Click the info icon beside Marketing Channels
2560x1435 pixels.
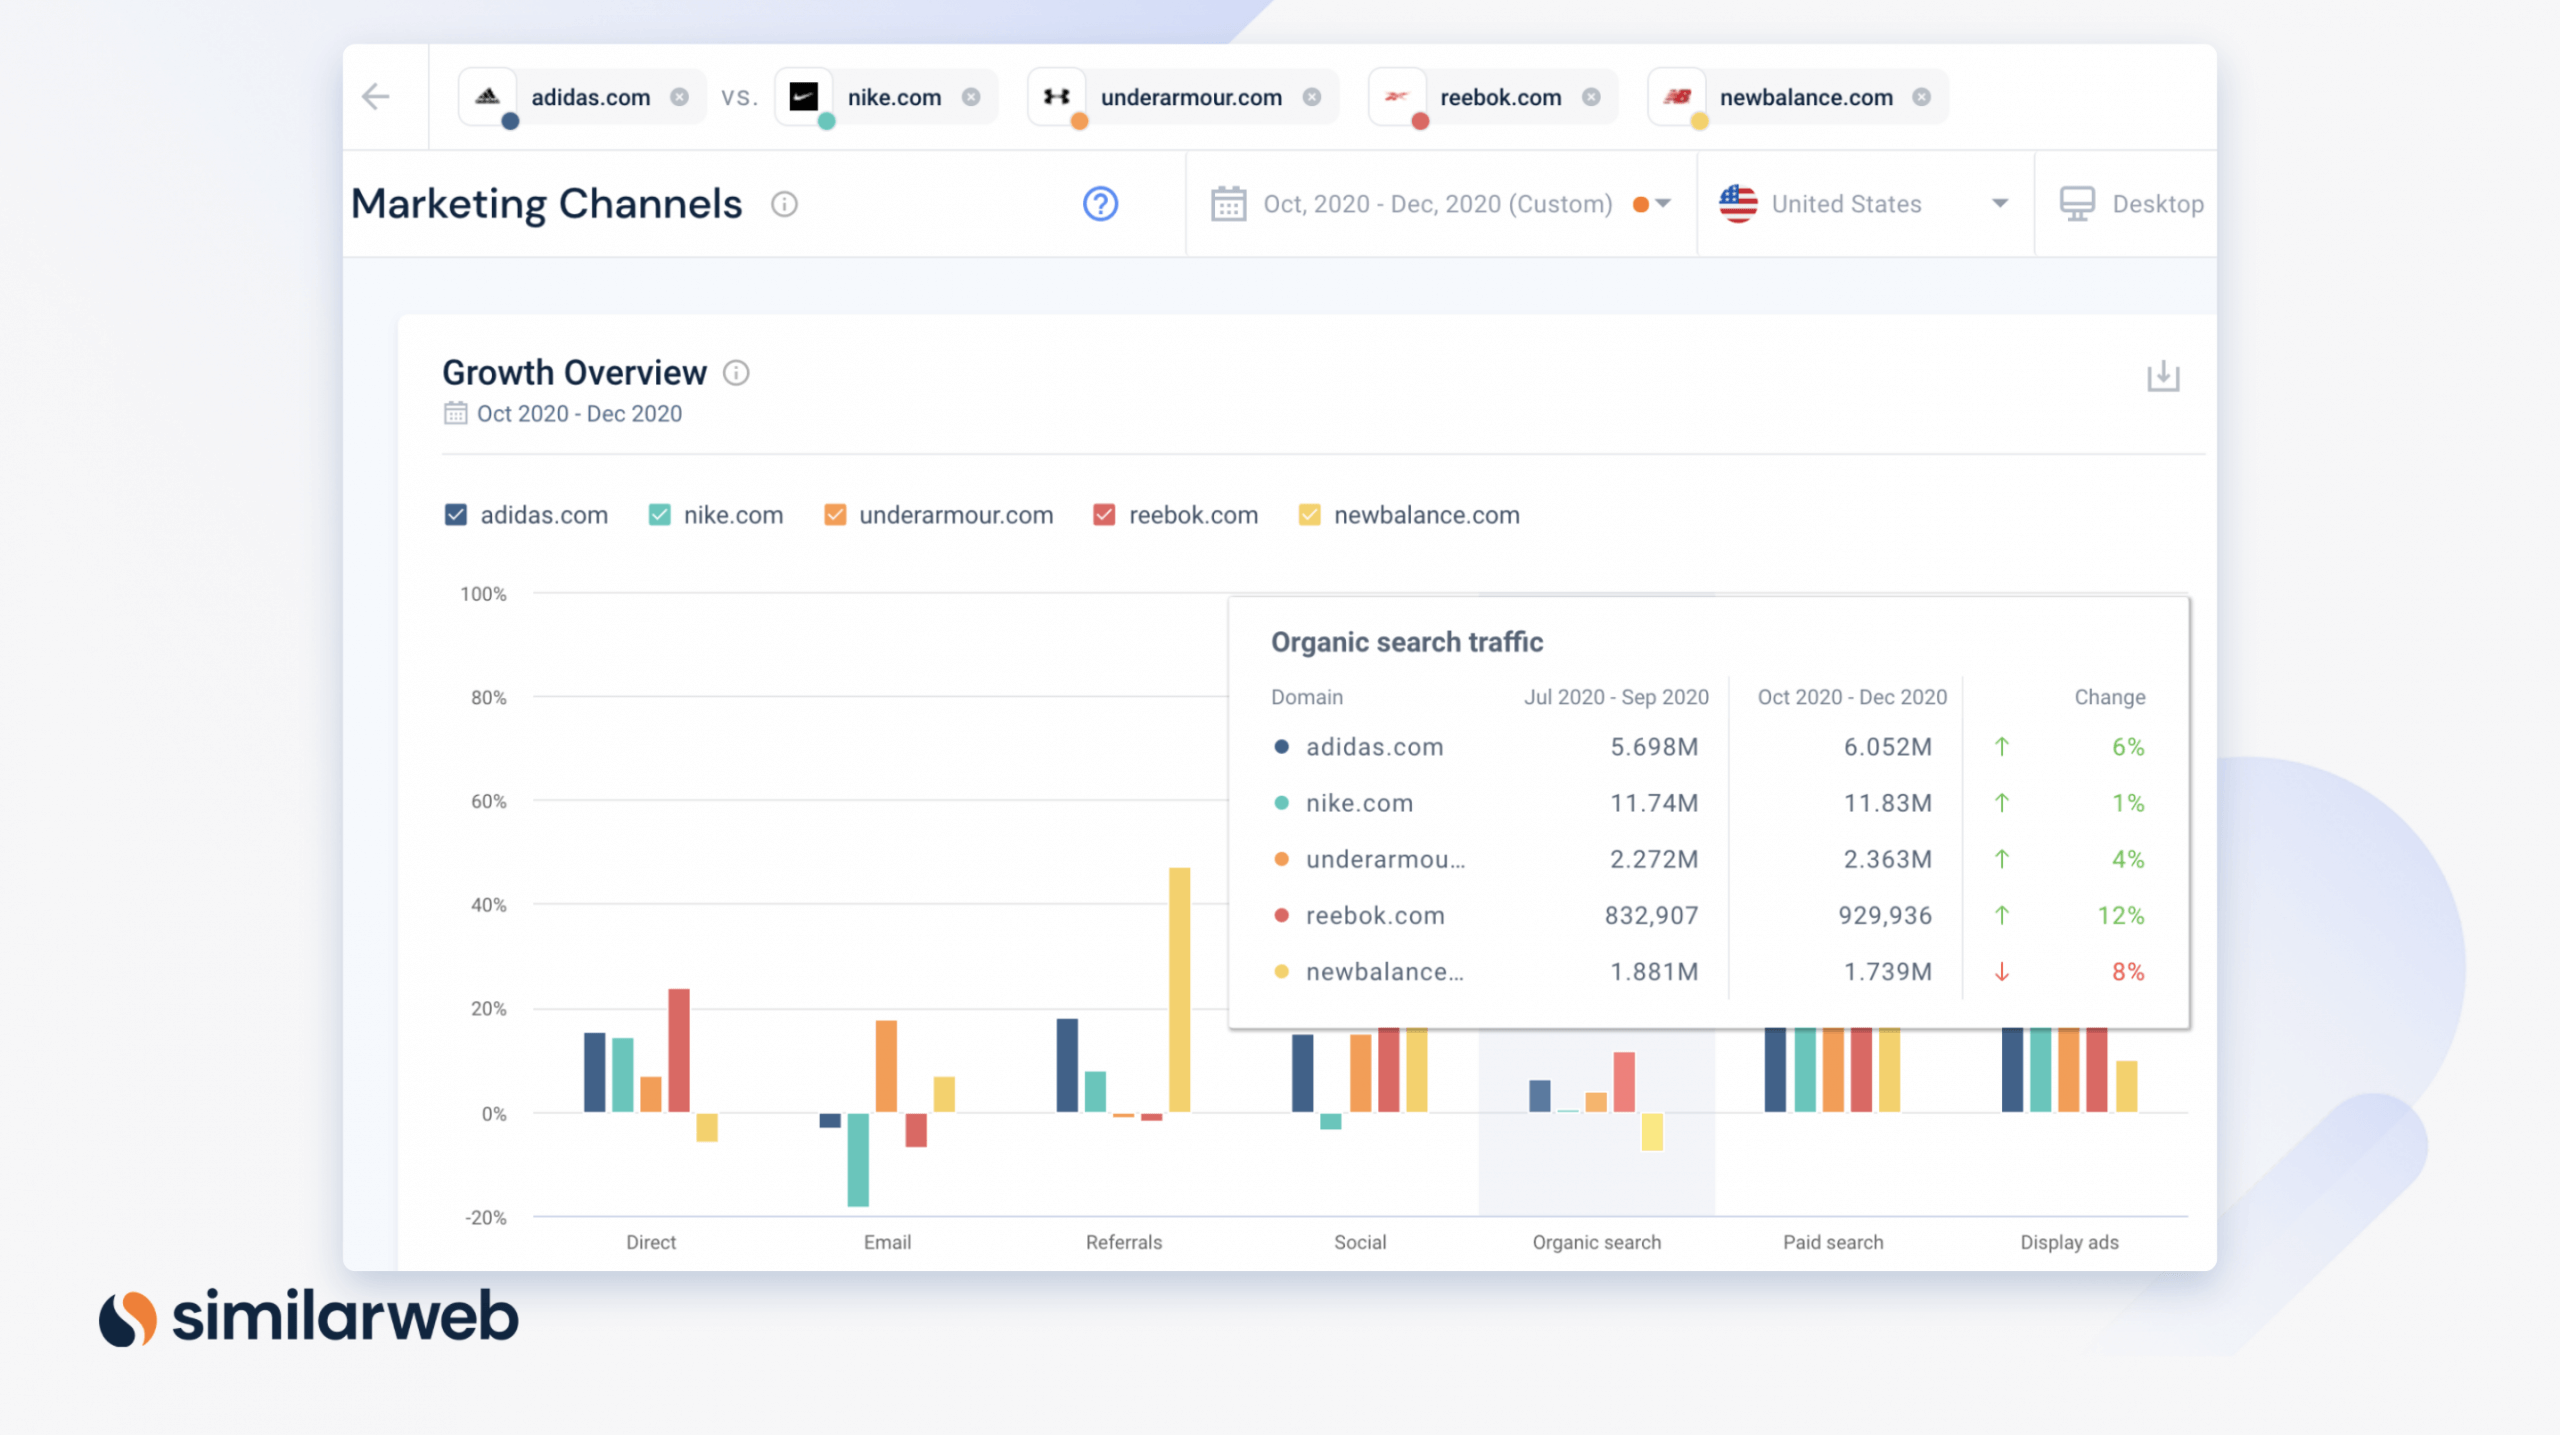point(785,204)
